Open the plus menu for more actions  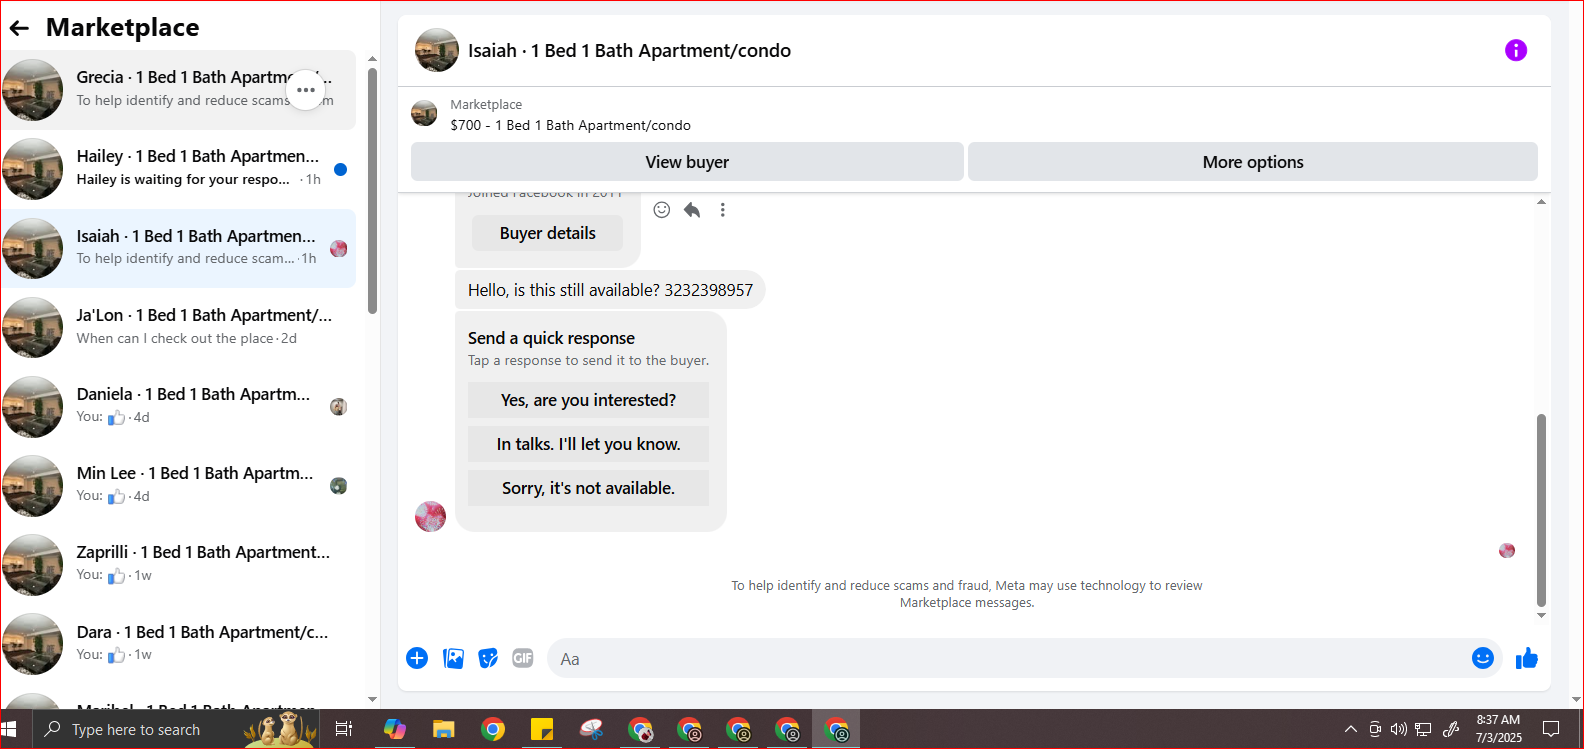pyautogui.click(x=417, y=658)
